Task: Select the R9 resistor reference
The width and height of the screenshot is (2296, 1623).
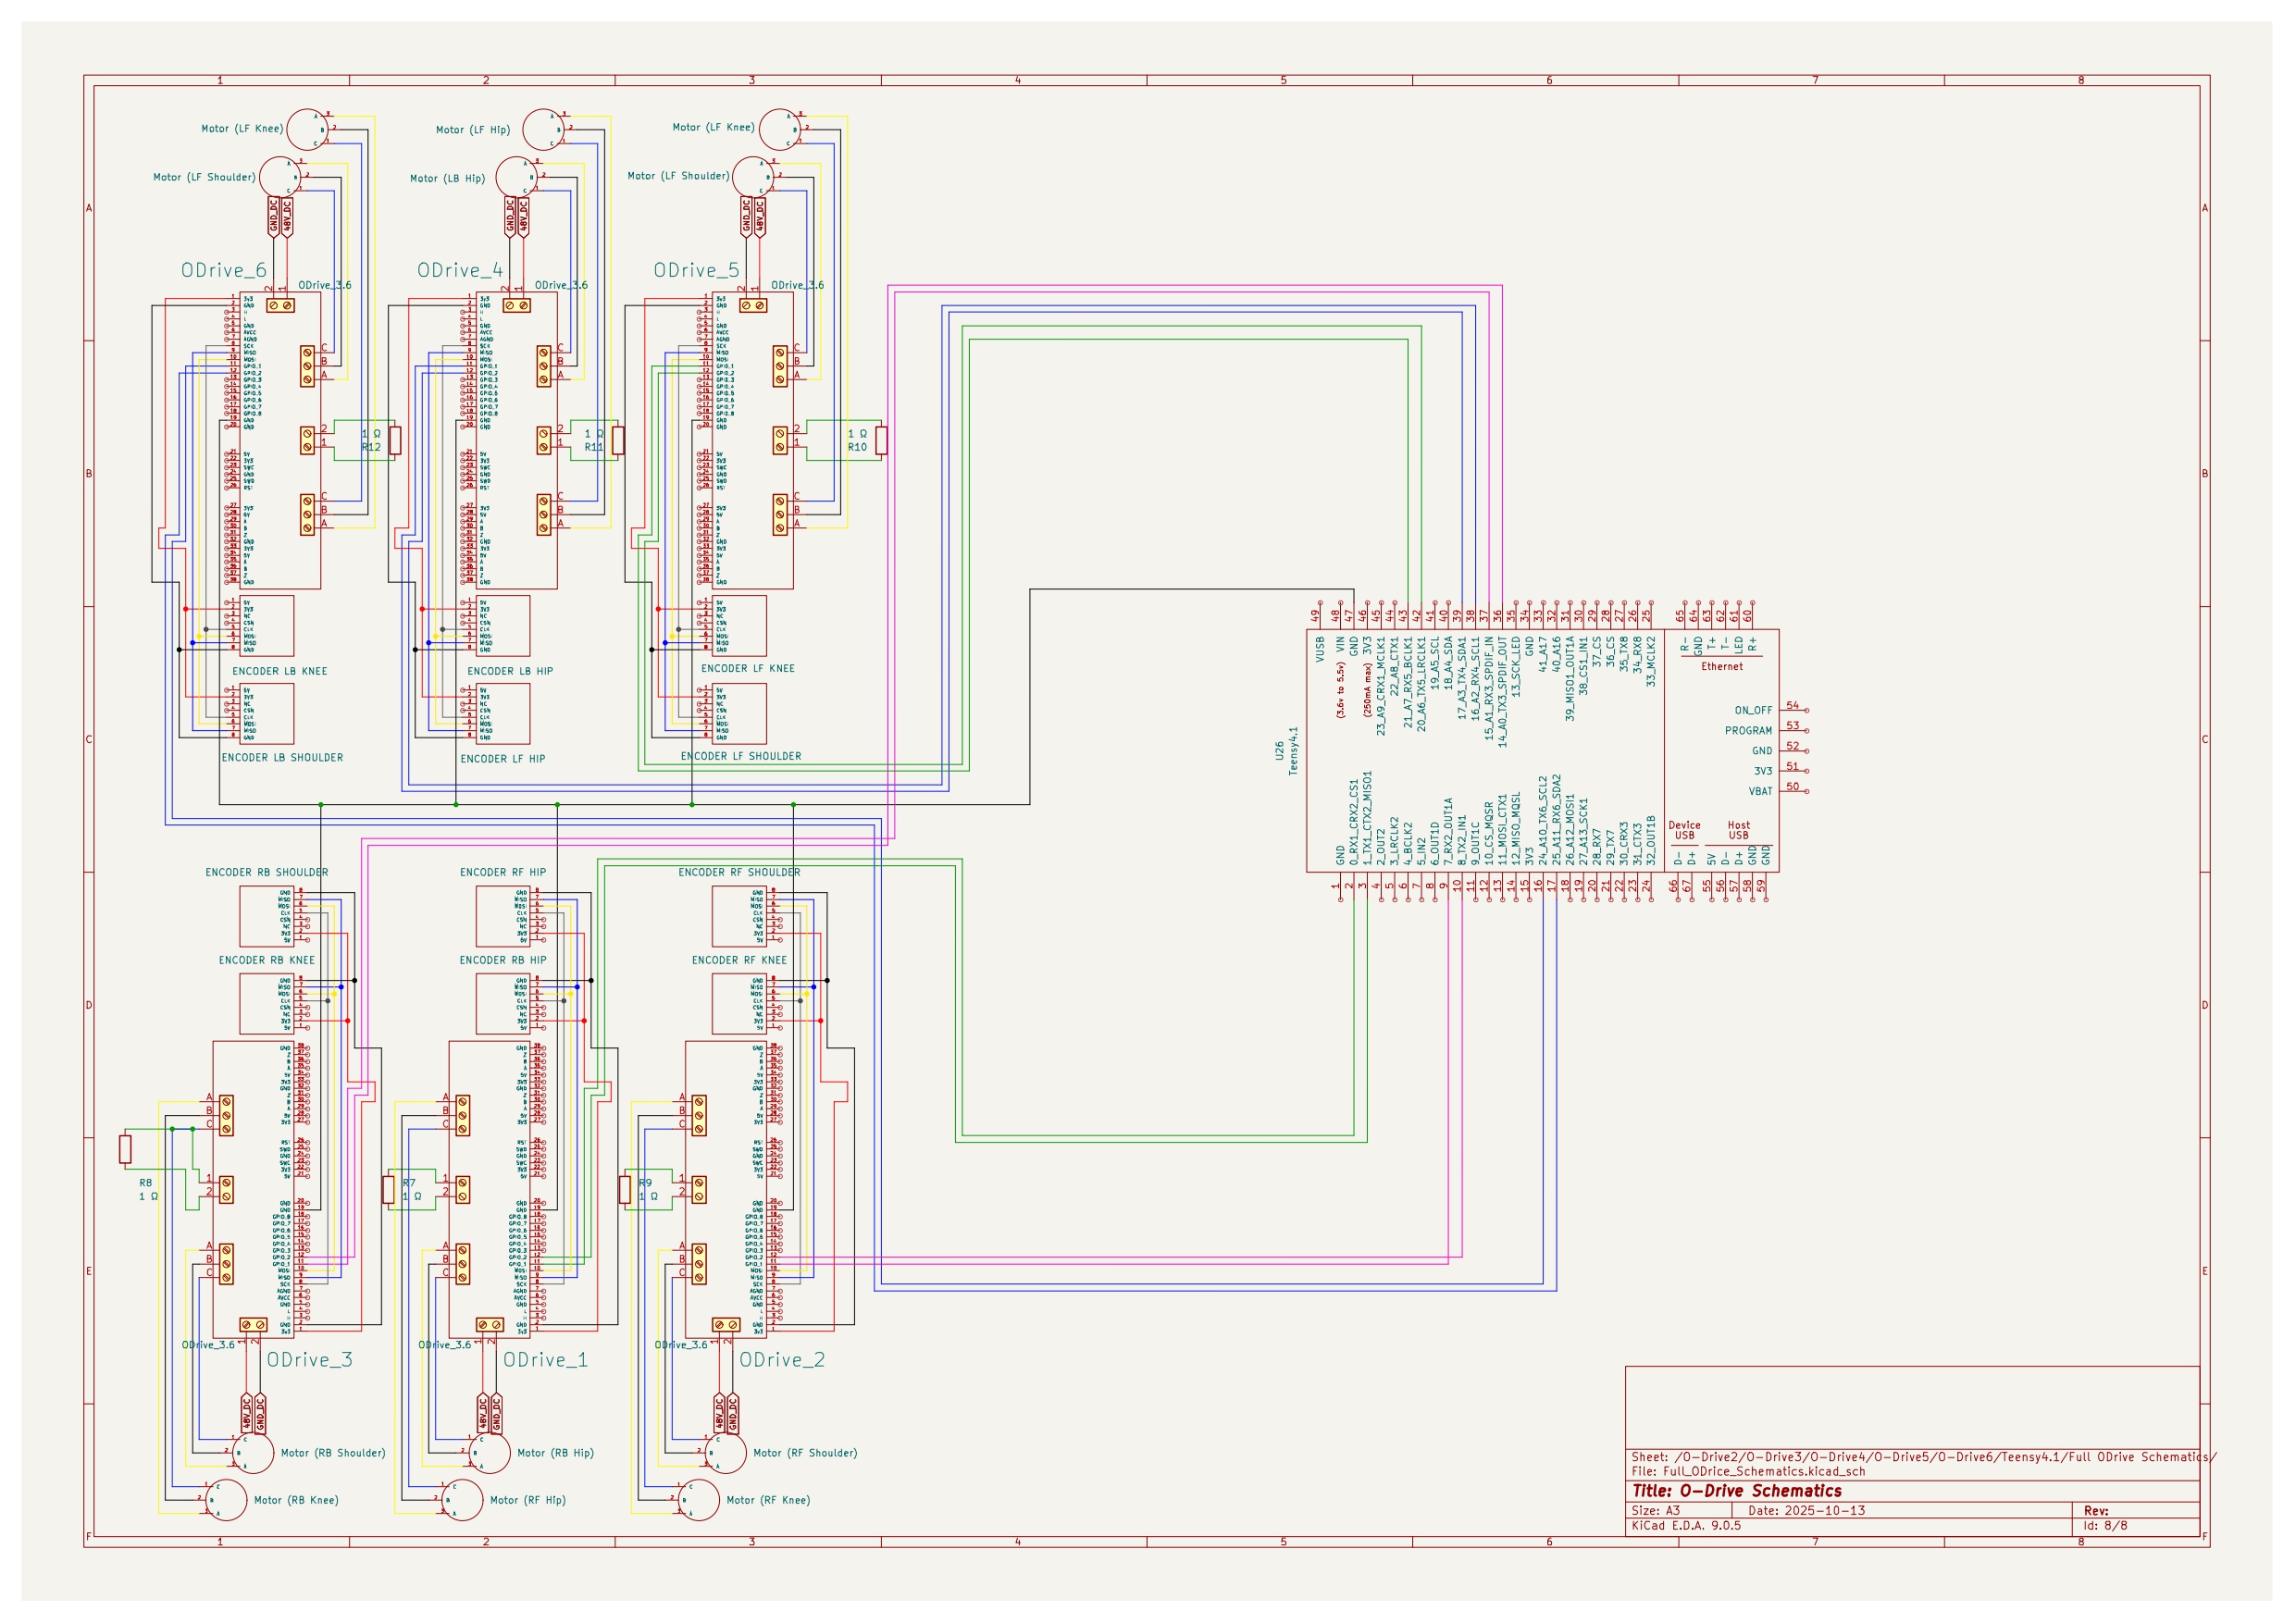Action: 645,1183
